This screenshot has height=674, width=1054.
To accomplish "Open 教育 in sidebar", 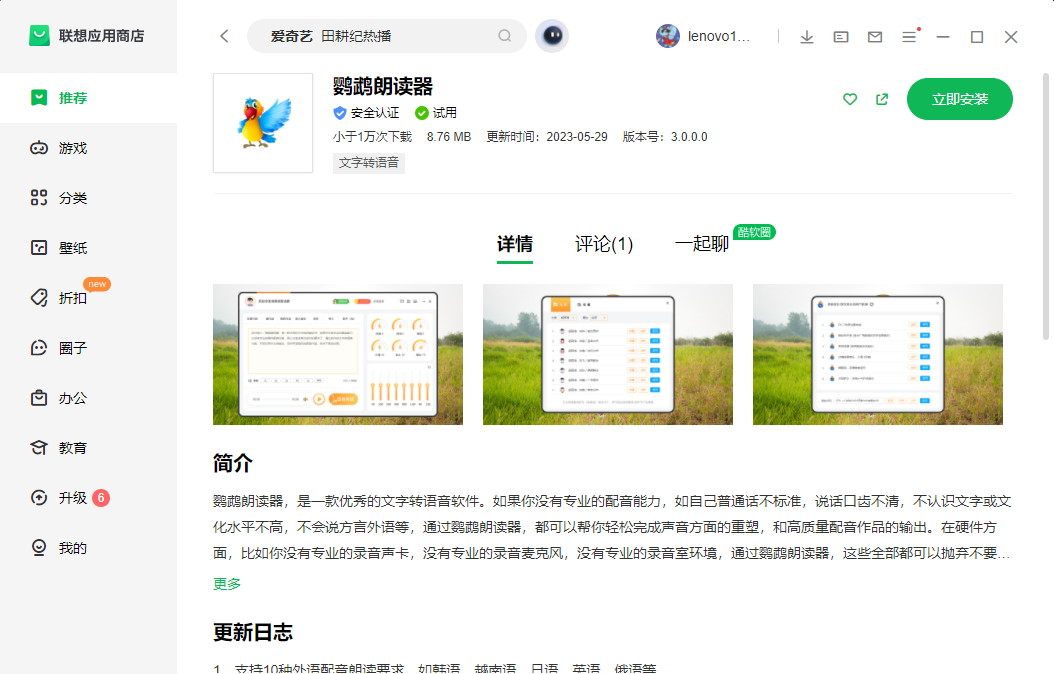I will 88,448.
